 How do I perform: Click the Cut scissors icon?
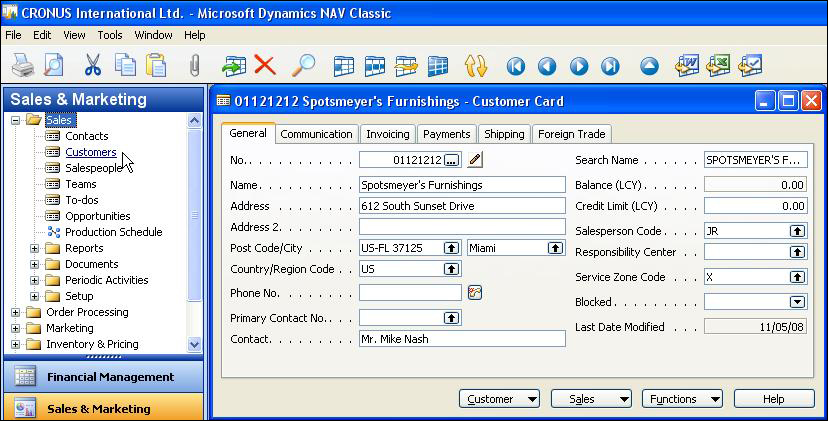pos(93,66)
